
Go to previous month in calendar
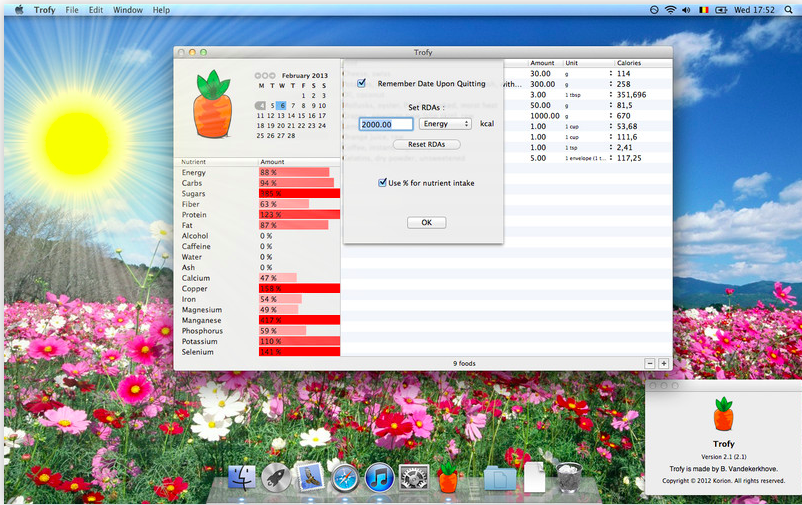click(258, 76)
